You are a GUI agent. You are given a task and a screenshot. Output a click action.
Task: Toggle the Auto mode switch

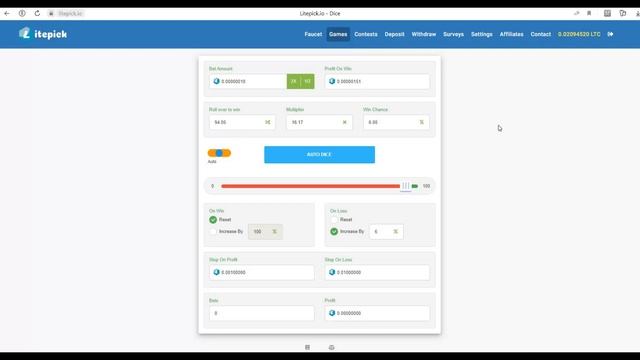[219, 153]
